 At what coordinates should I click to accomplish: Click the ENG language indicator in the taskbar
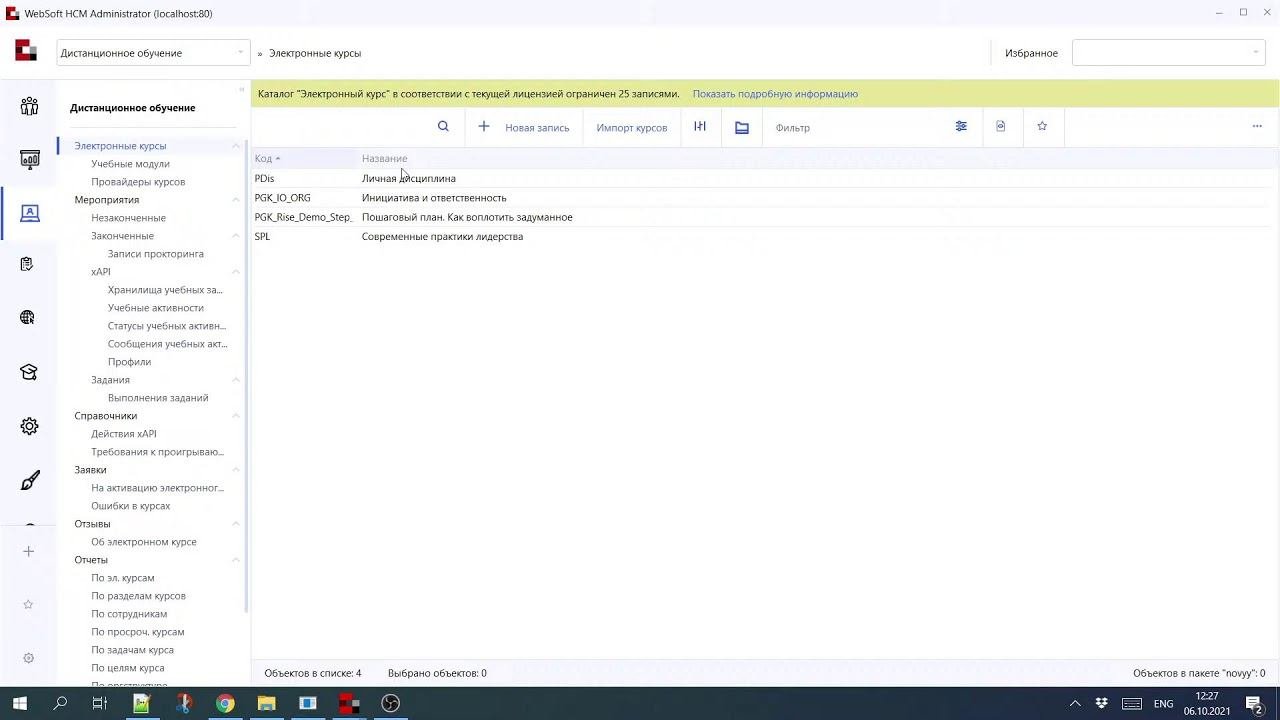tap(1163, 704)
